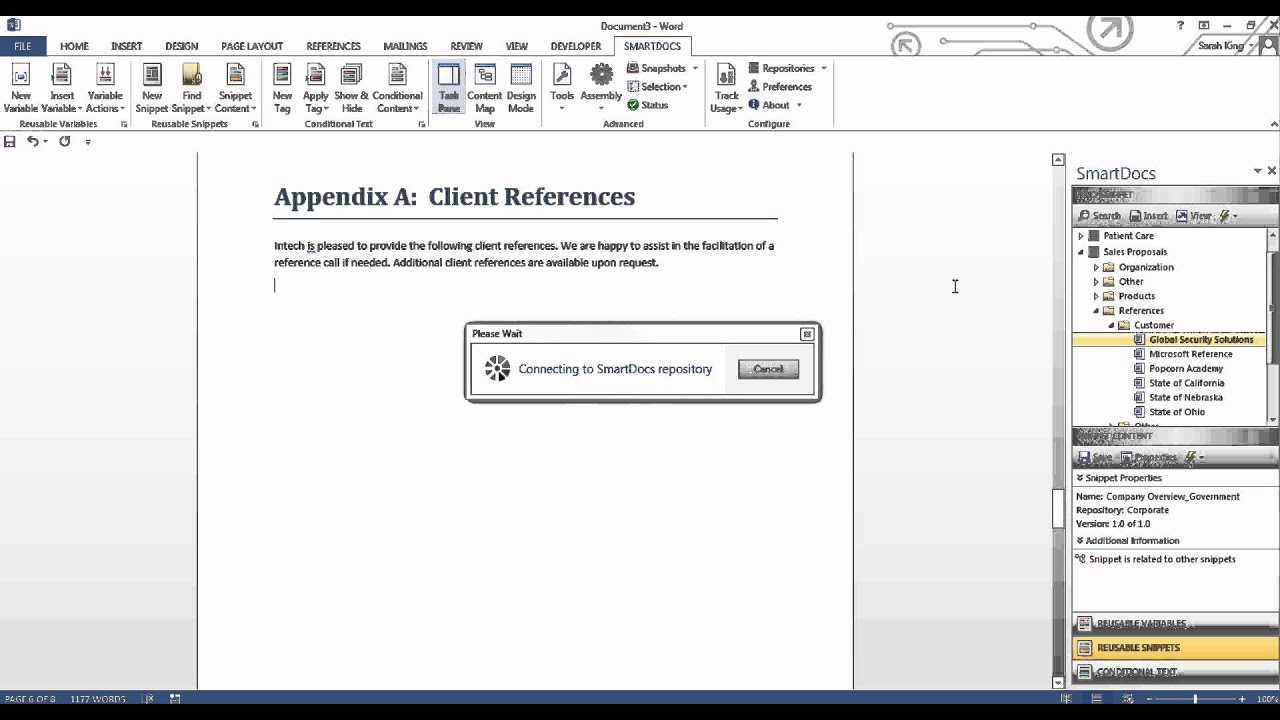
Task: Click Search in the SmartDocs pane
Action: (1099, 216)
